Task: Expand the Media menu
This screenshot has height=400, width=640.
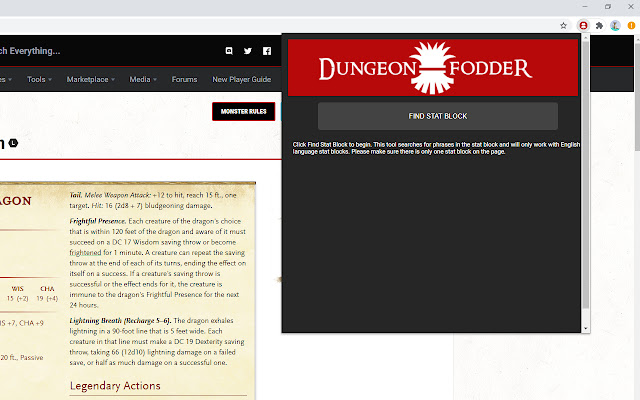Action: pos(143,80)
